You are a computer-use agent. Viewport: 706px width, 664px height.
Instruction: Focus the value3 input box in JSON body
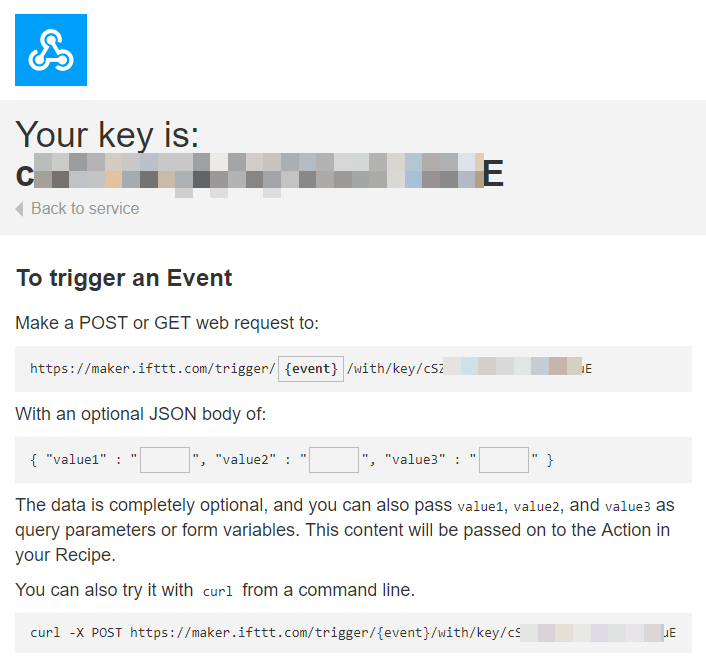pos(504,460)
